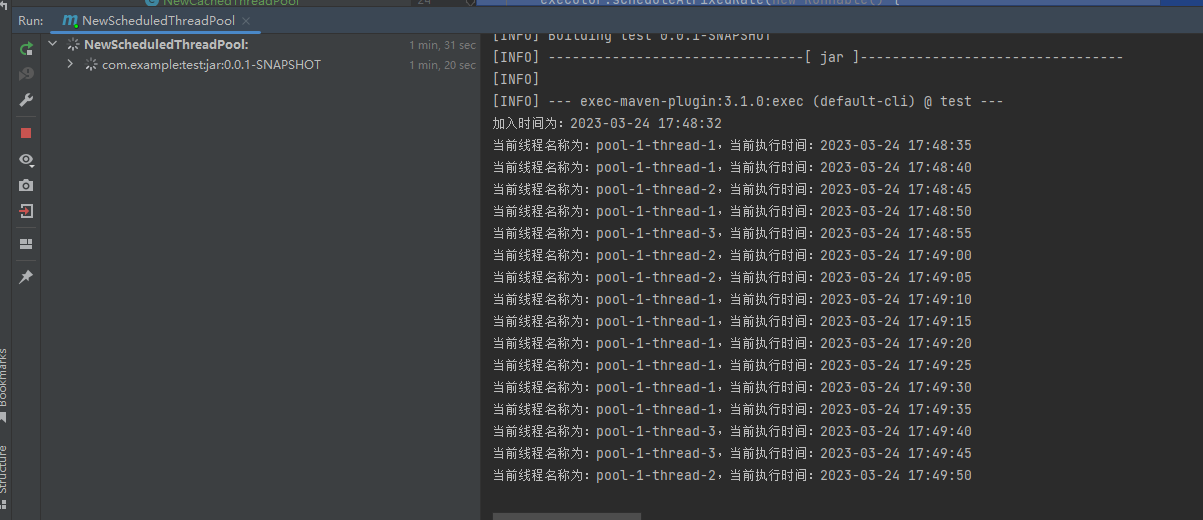The height and width of the screenshot is (520, 1203).
Task: Click the Exit icon with red arrow
Action: pos(26,212)
